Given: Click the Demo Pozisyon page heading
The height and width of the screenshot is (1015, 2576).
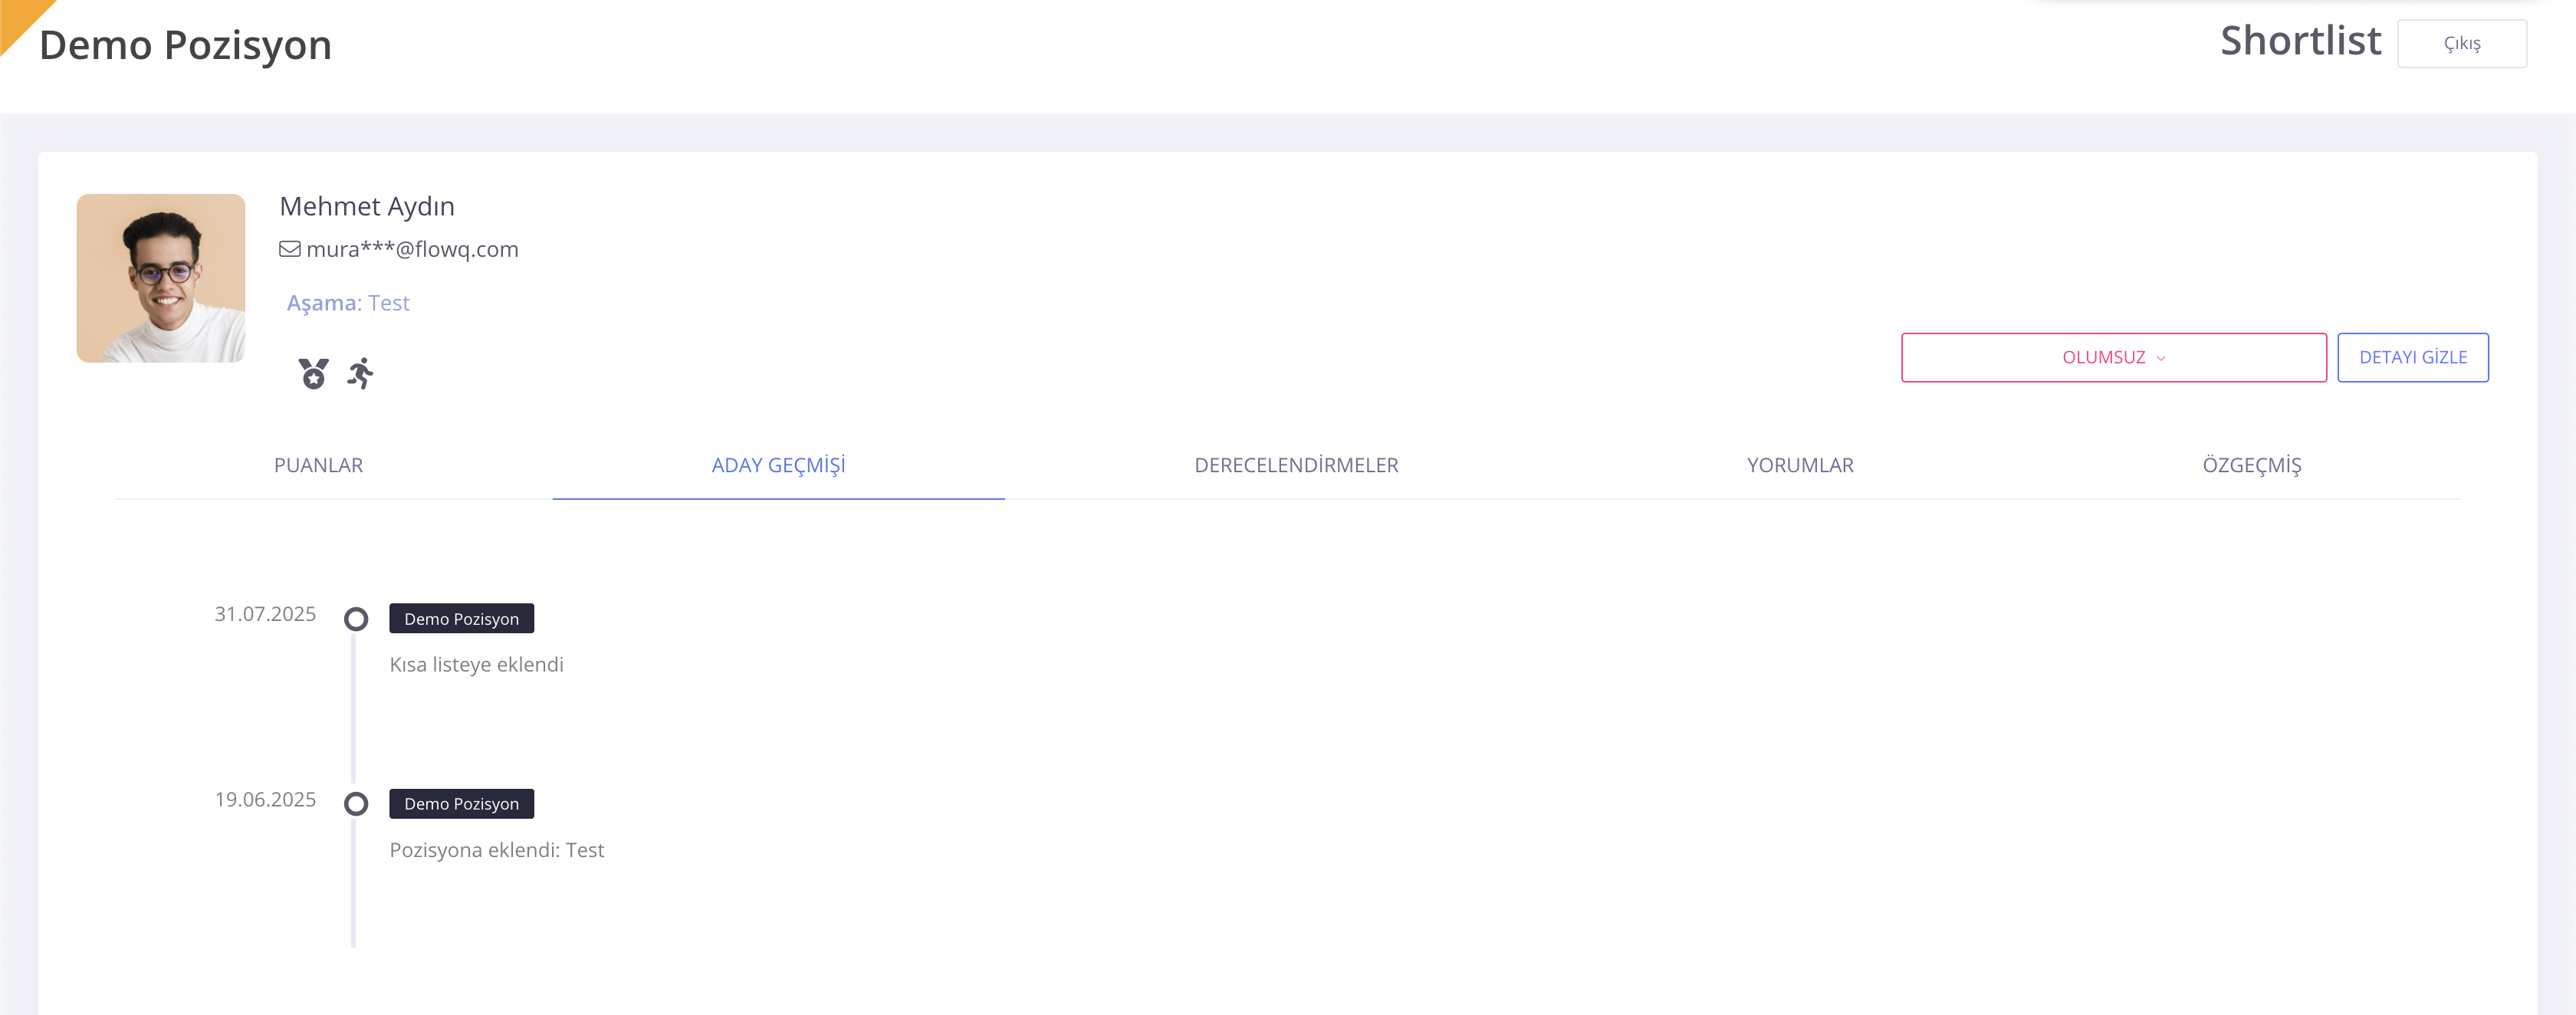Looking at the screenshot, I should (x=185, y=45).
